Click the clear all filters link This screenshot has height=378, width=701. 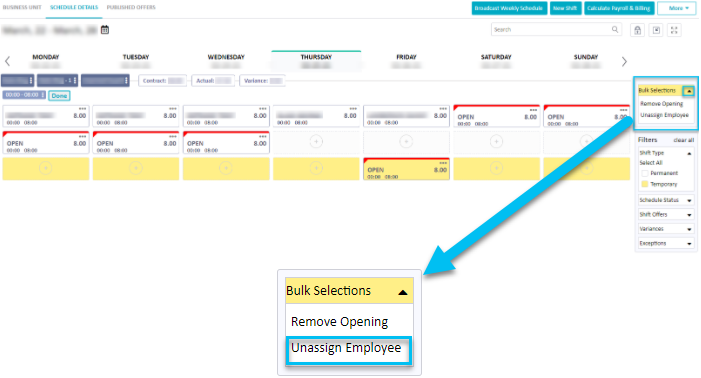(684, 140)
